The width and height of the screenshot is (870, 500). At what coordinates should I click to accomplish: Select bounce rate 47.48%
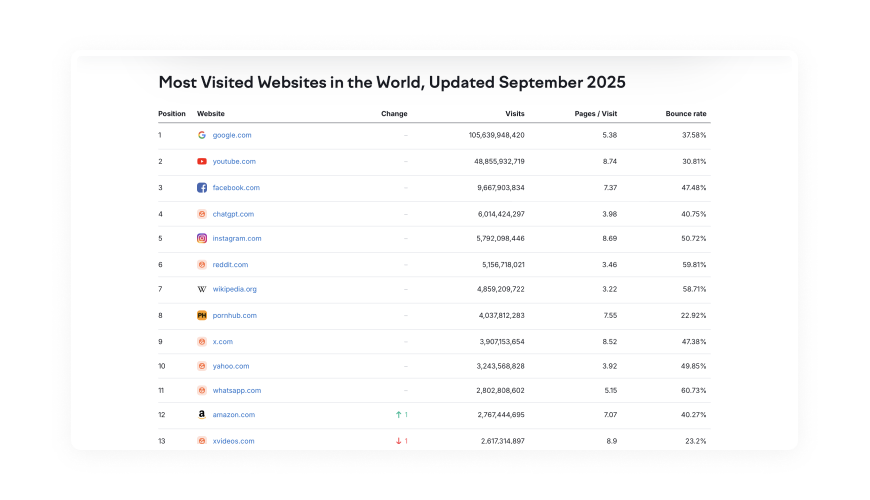(x=694, y=188)
